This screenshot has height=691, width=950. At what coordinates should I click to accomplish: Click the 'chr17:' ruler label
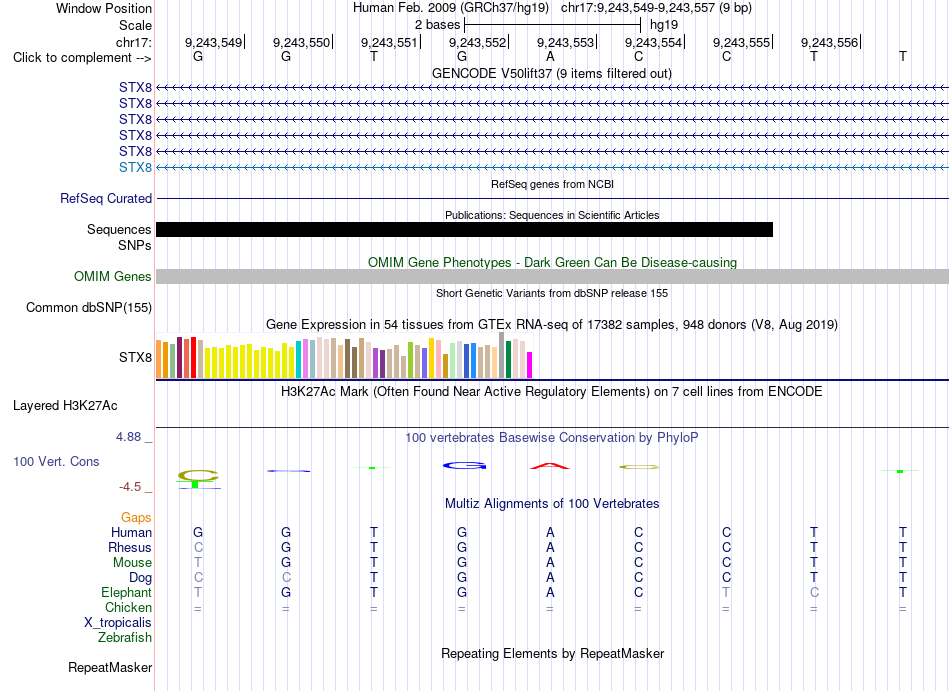(x=134, y=42)
